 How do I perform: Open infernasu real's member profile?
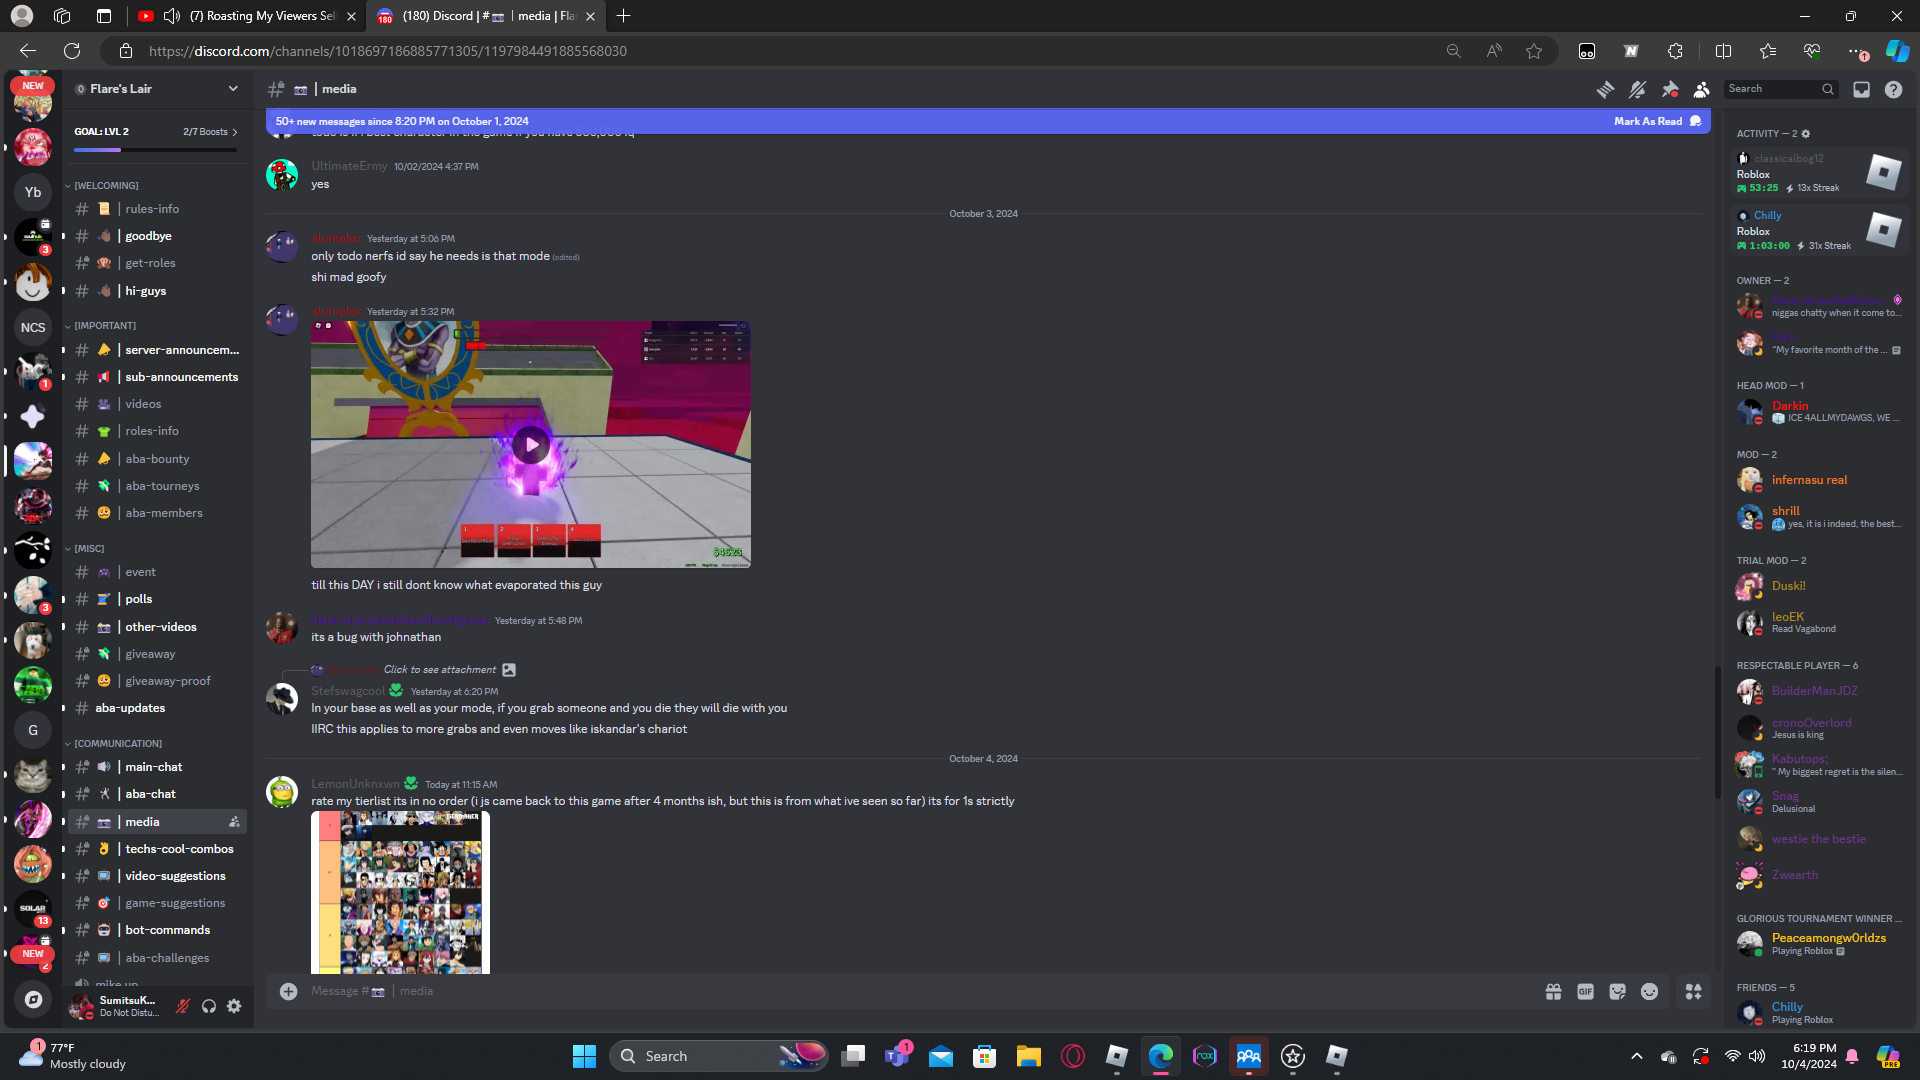click(x=1818, y=480)
